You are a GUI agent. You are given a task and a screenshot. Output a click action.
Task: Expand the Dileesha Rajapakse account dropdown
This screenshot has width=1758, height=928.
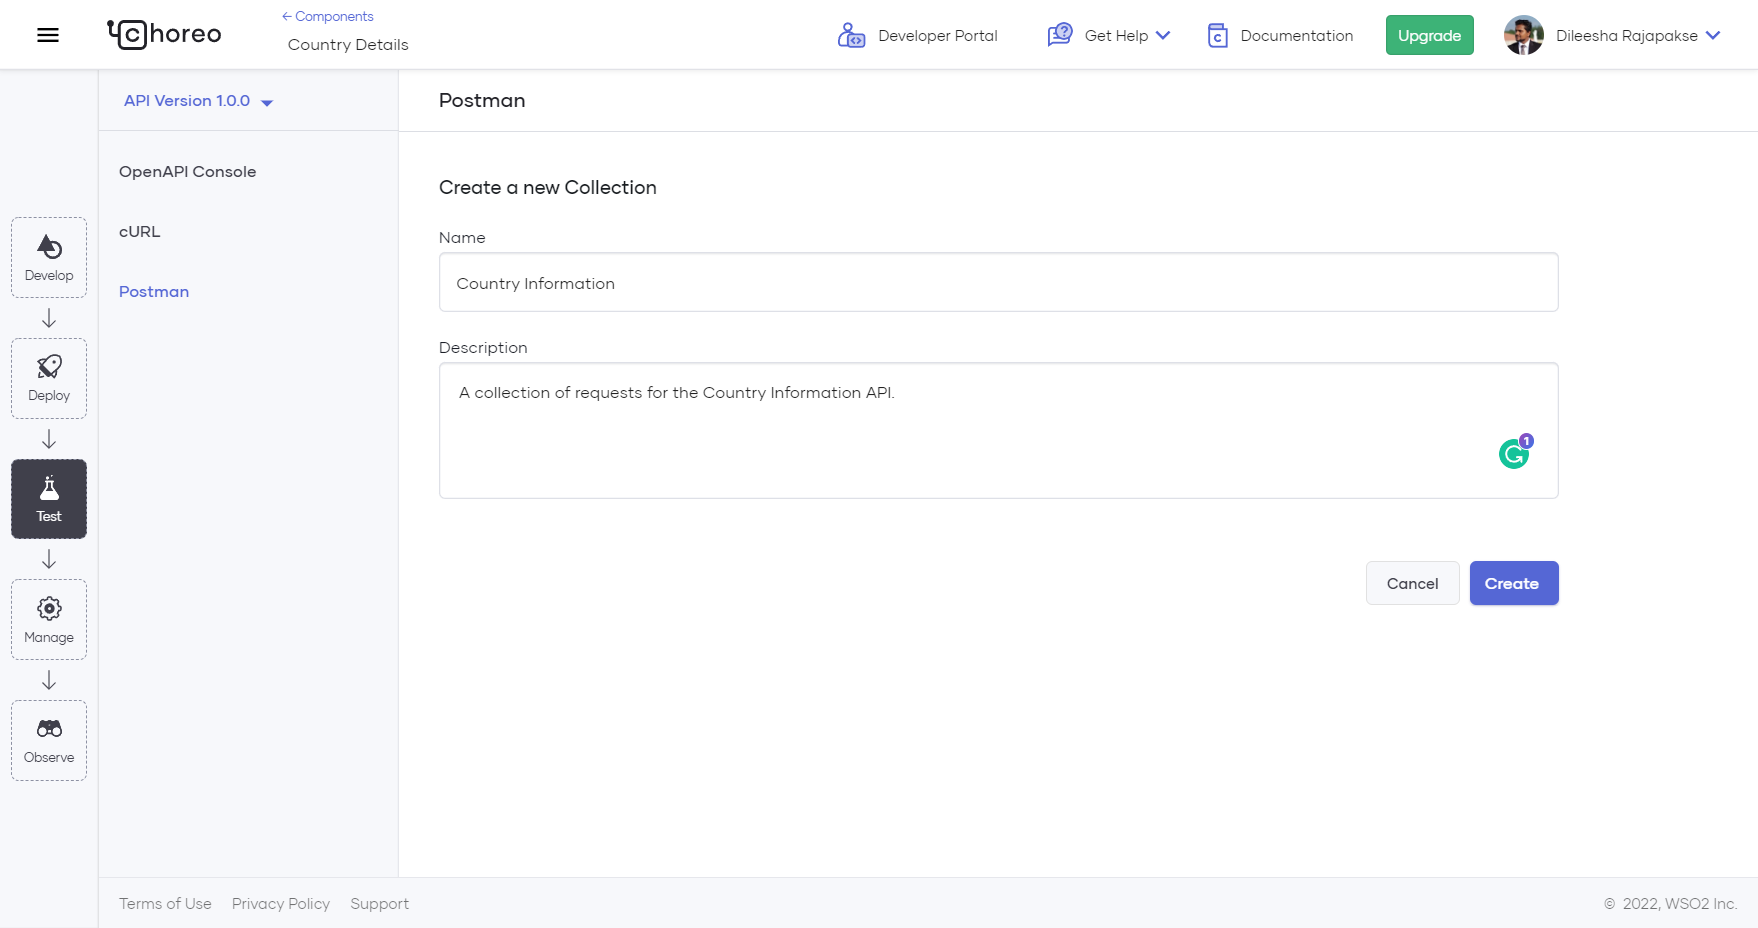point(1712,36)
